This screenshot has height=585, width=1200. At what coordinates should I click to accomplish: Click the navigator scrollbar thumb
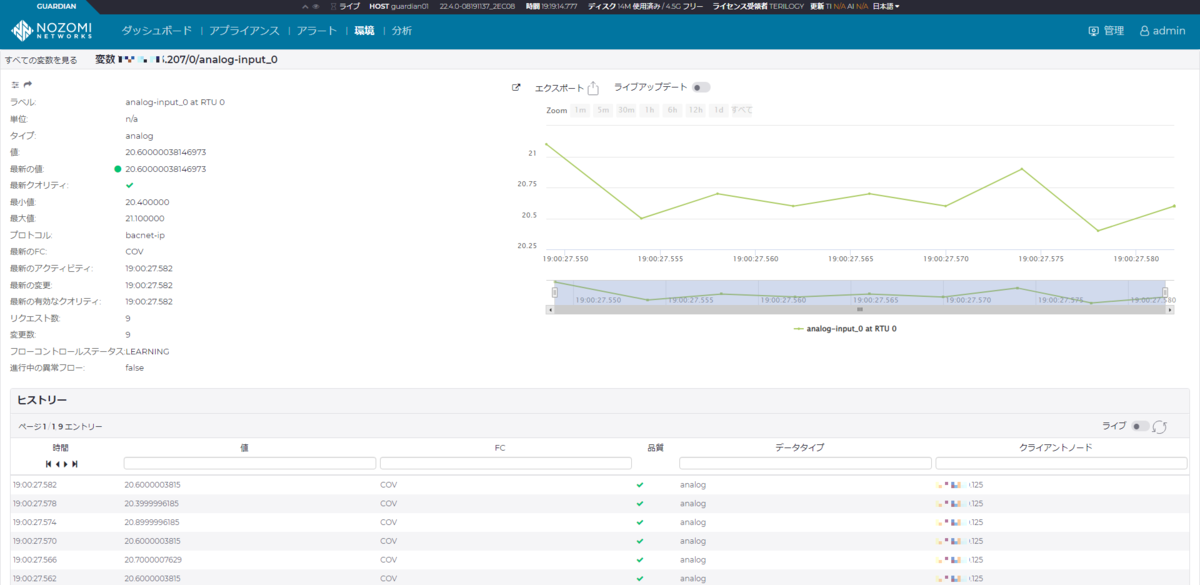pyautogui.click(x=860, y=310)
